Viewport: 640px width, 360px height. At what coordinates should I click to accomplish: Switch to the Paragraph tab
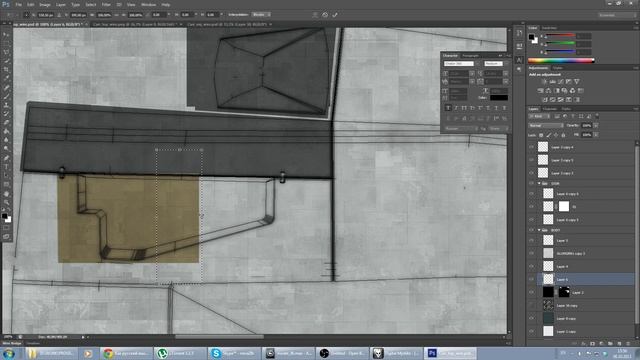point(471,56)
